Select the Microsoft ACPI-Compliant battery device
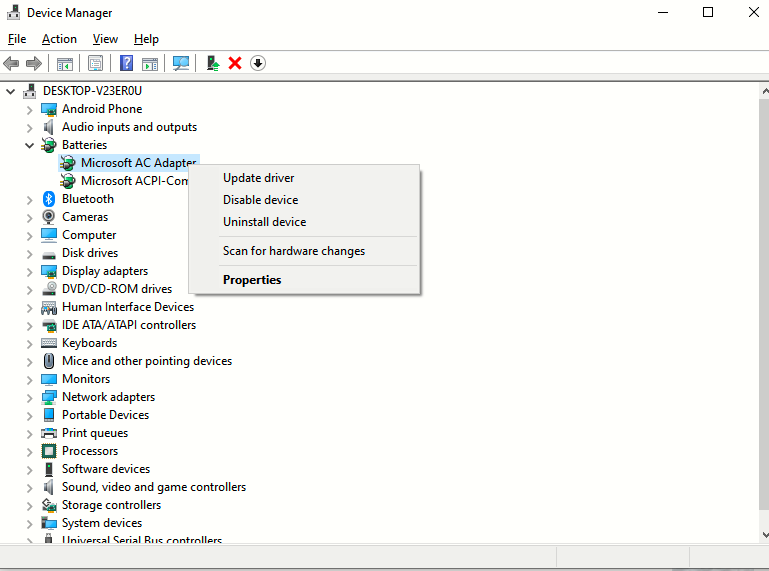 pyautogui.click(x=134, y=181)
